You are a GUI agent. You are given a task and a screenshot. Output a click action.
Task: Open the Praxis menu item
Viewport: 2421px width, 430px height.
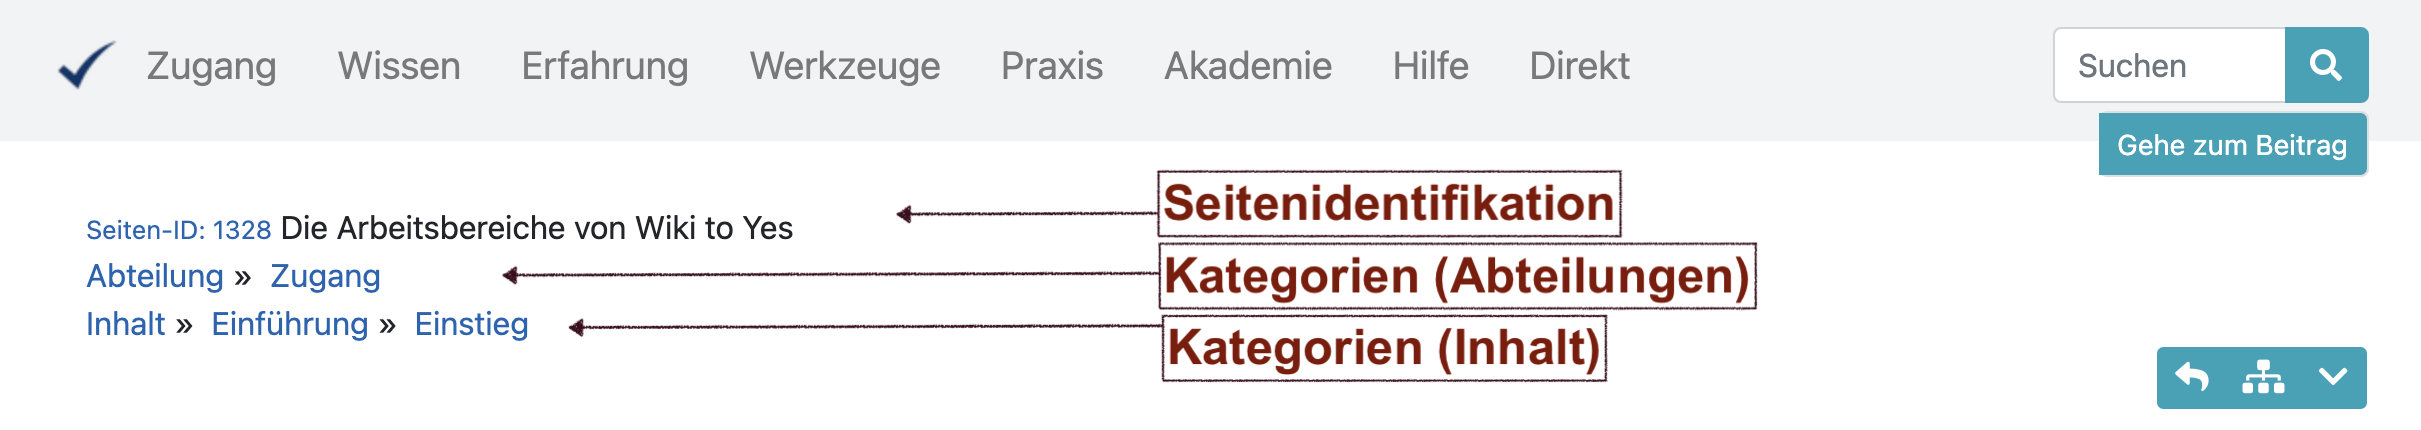(x=1052, y=66)
